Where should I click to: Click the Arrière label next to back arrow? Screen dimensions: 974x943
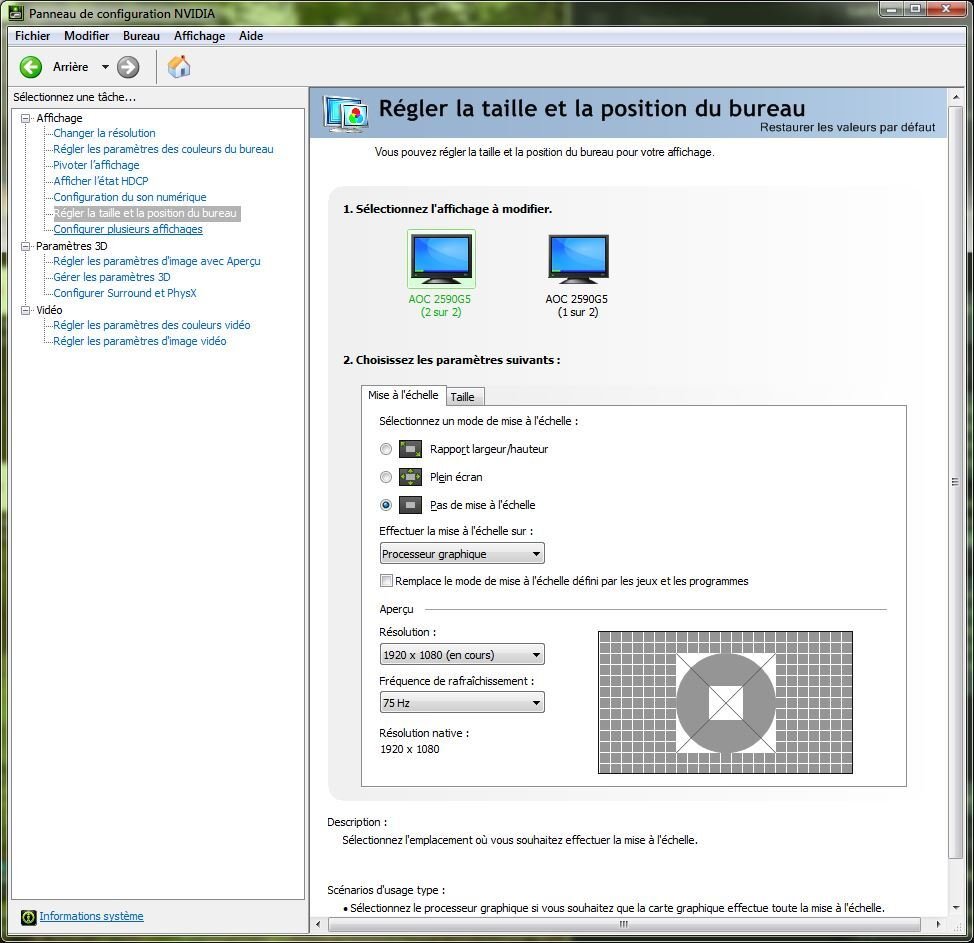coord(70,67)
